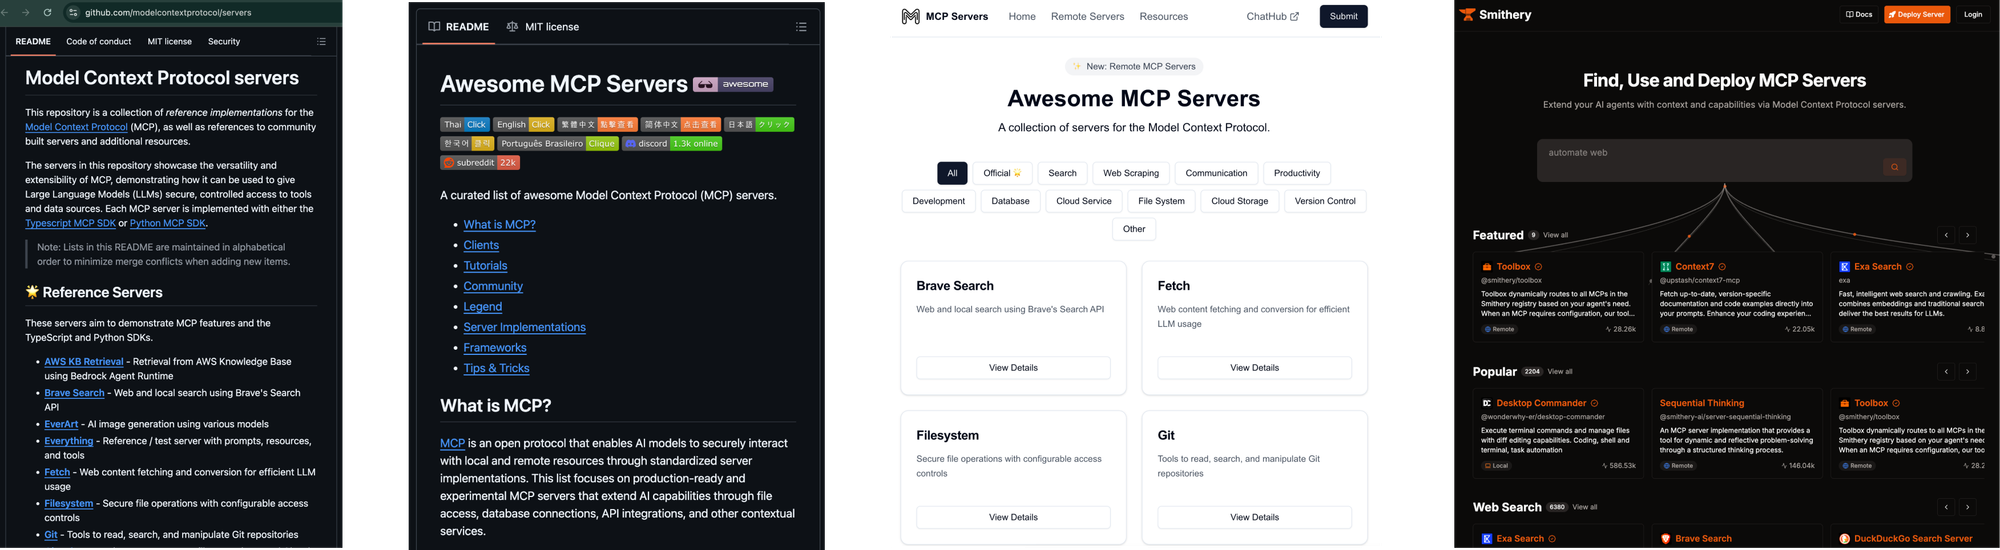The image size is (2000, 550).
Task: Open ChatHub external link
Action: (x=1272, y=16)
